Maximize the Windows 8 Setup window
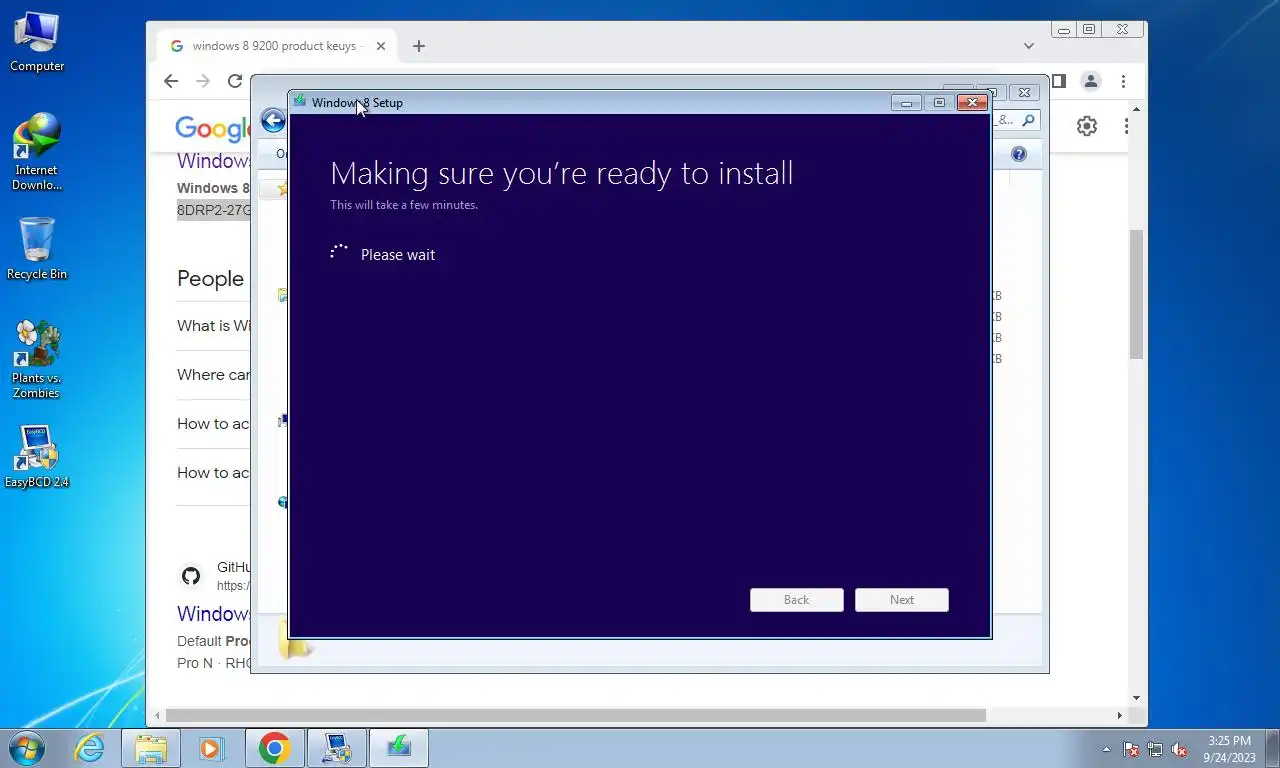1280x768 pixels. pos(939,102)
